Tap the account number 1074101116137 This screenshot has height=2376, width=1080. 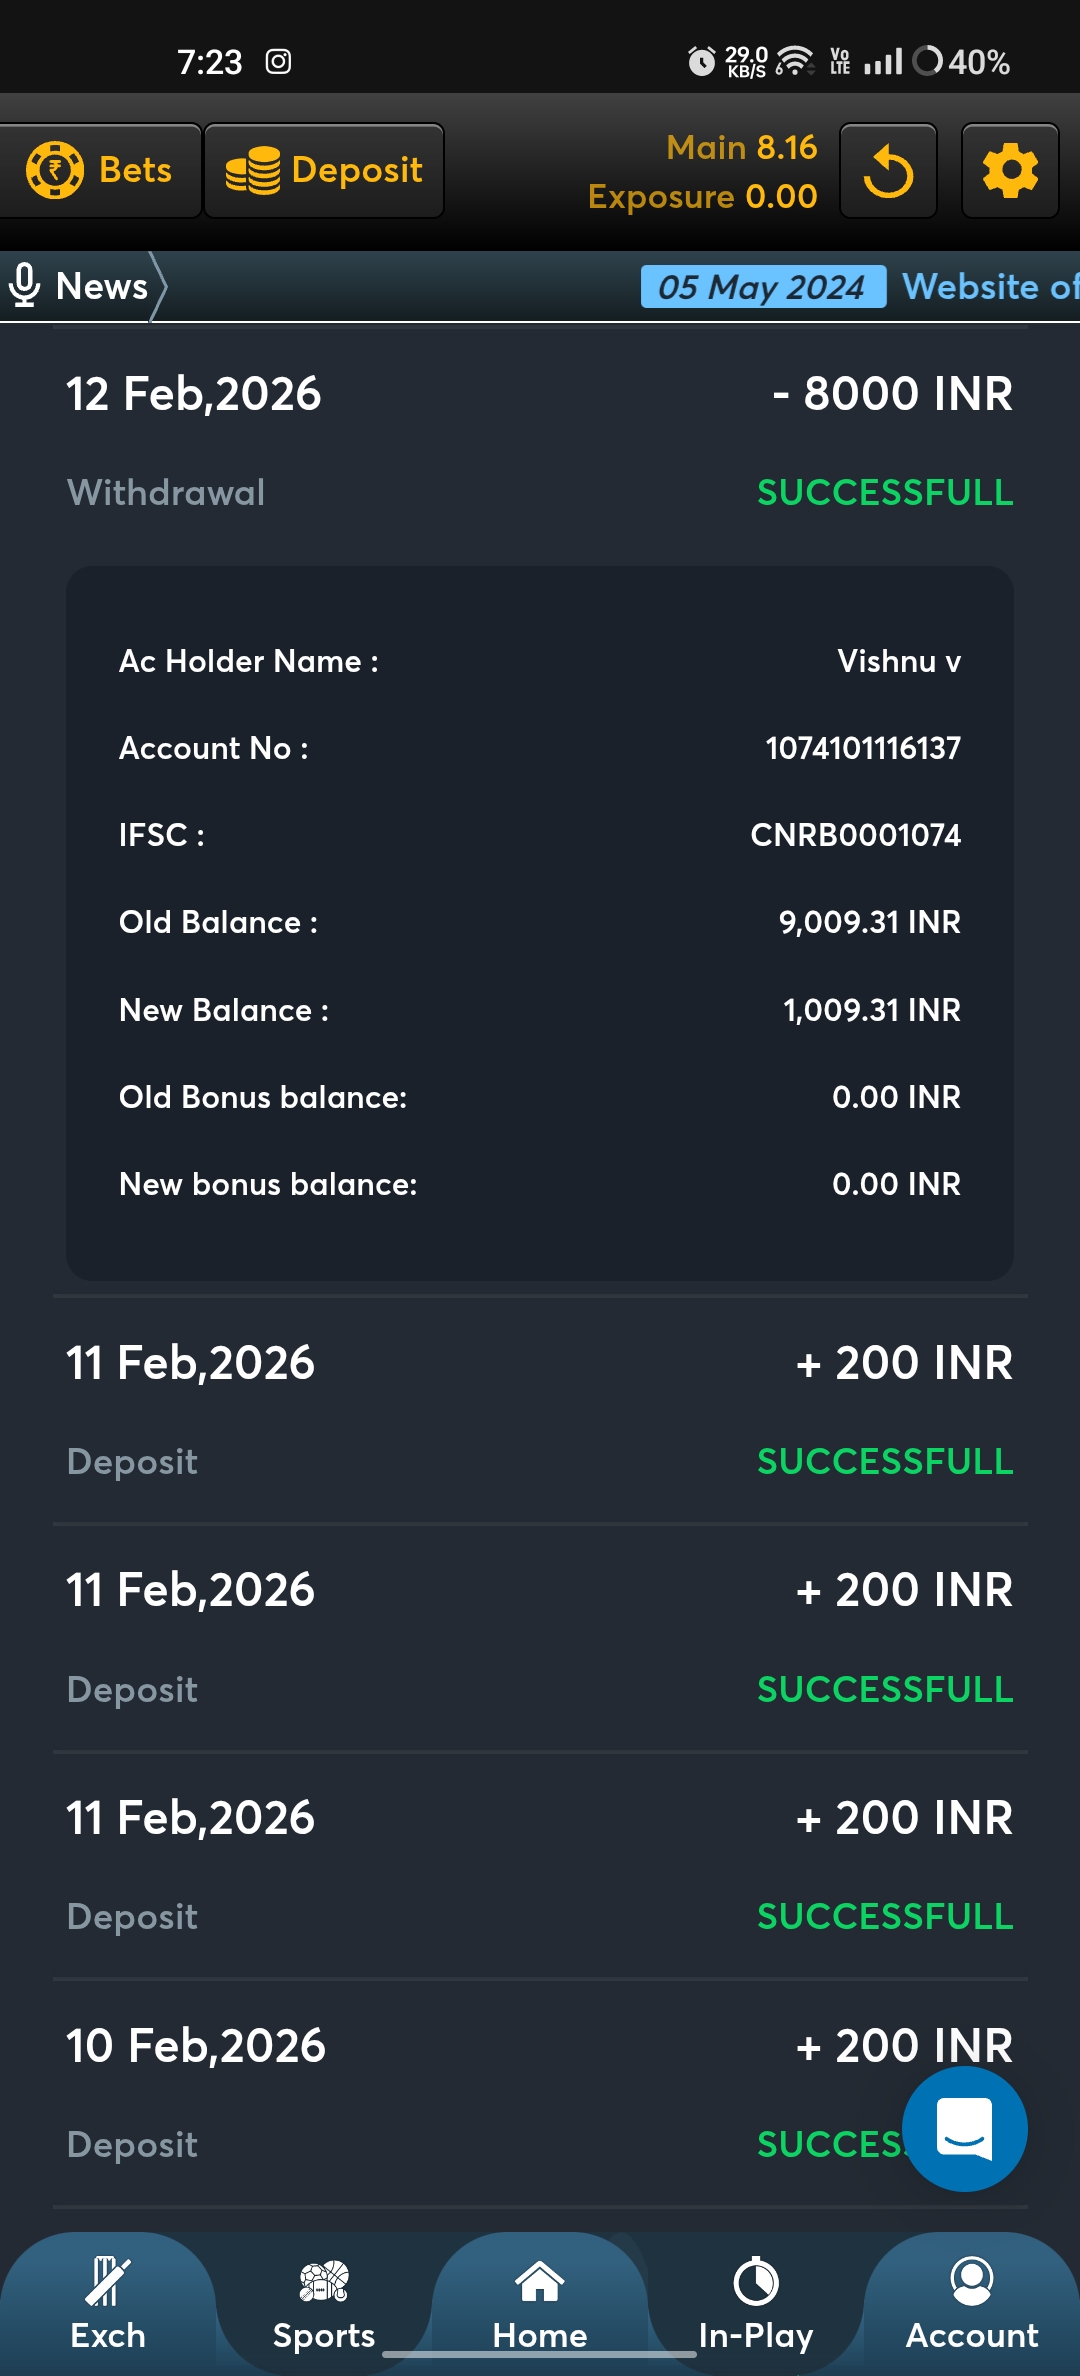(862, 748)
